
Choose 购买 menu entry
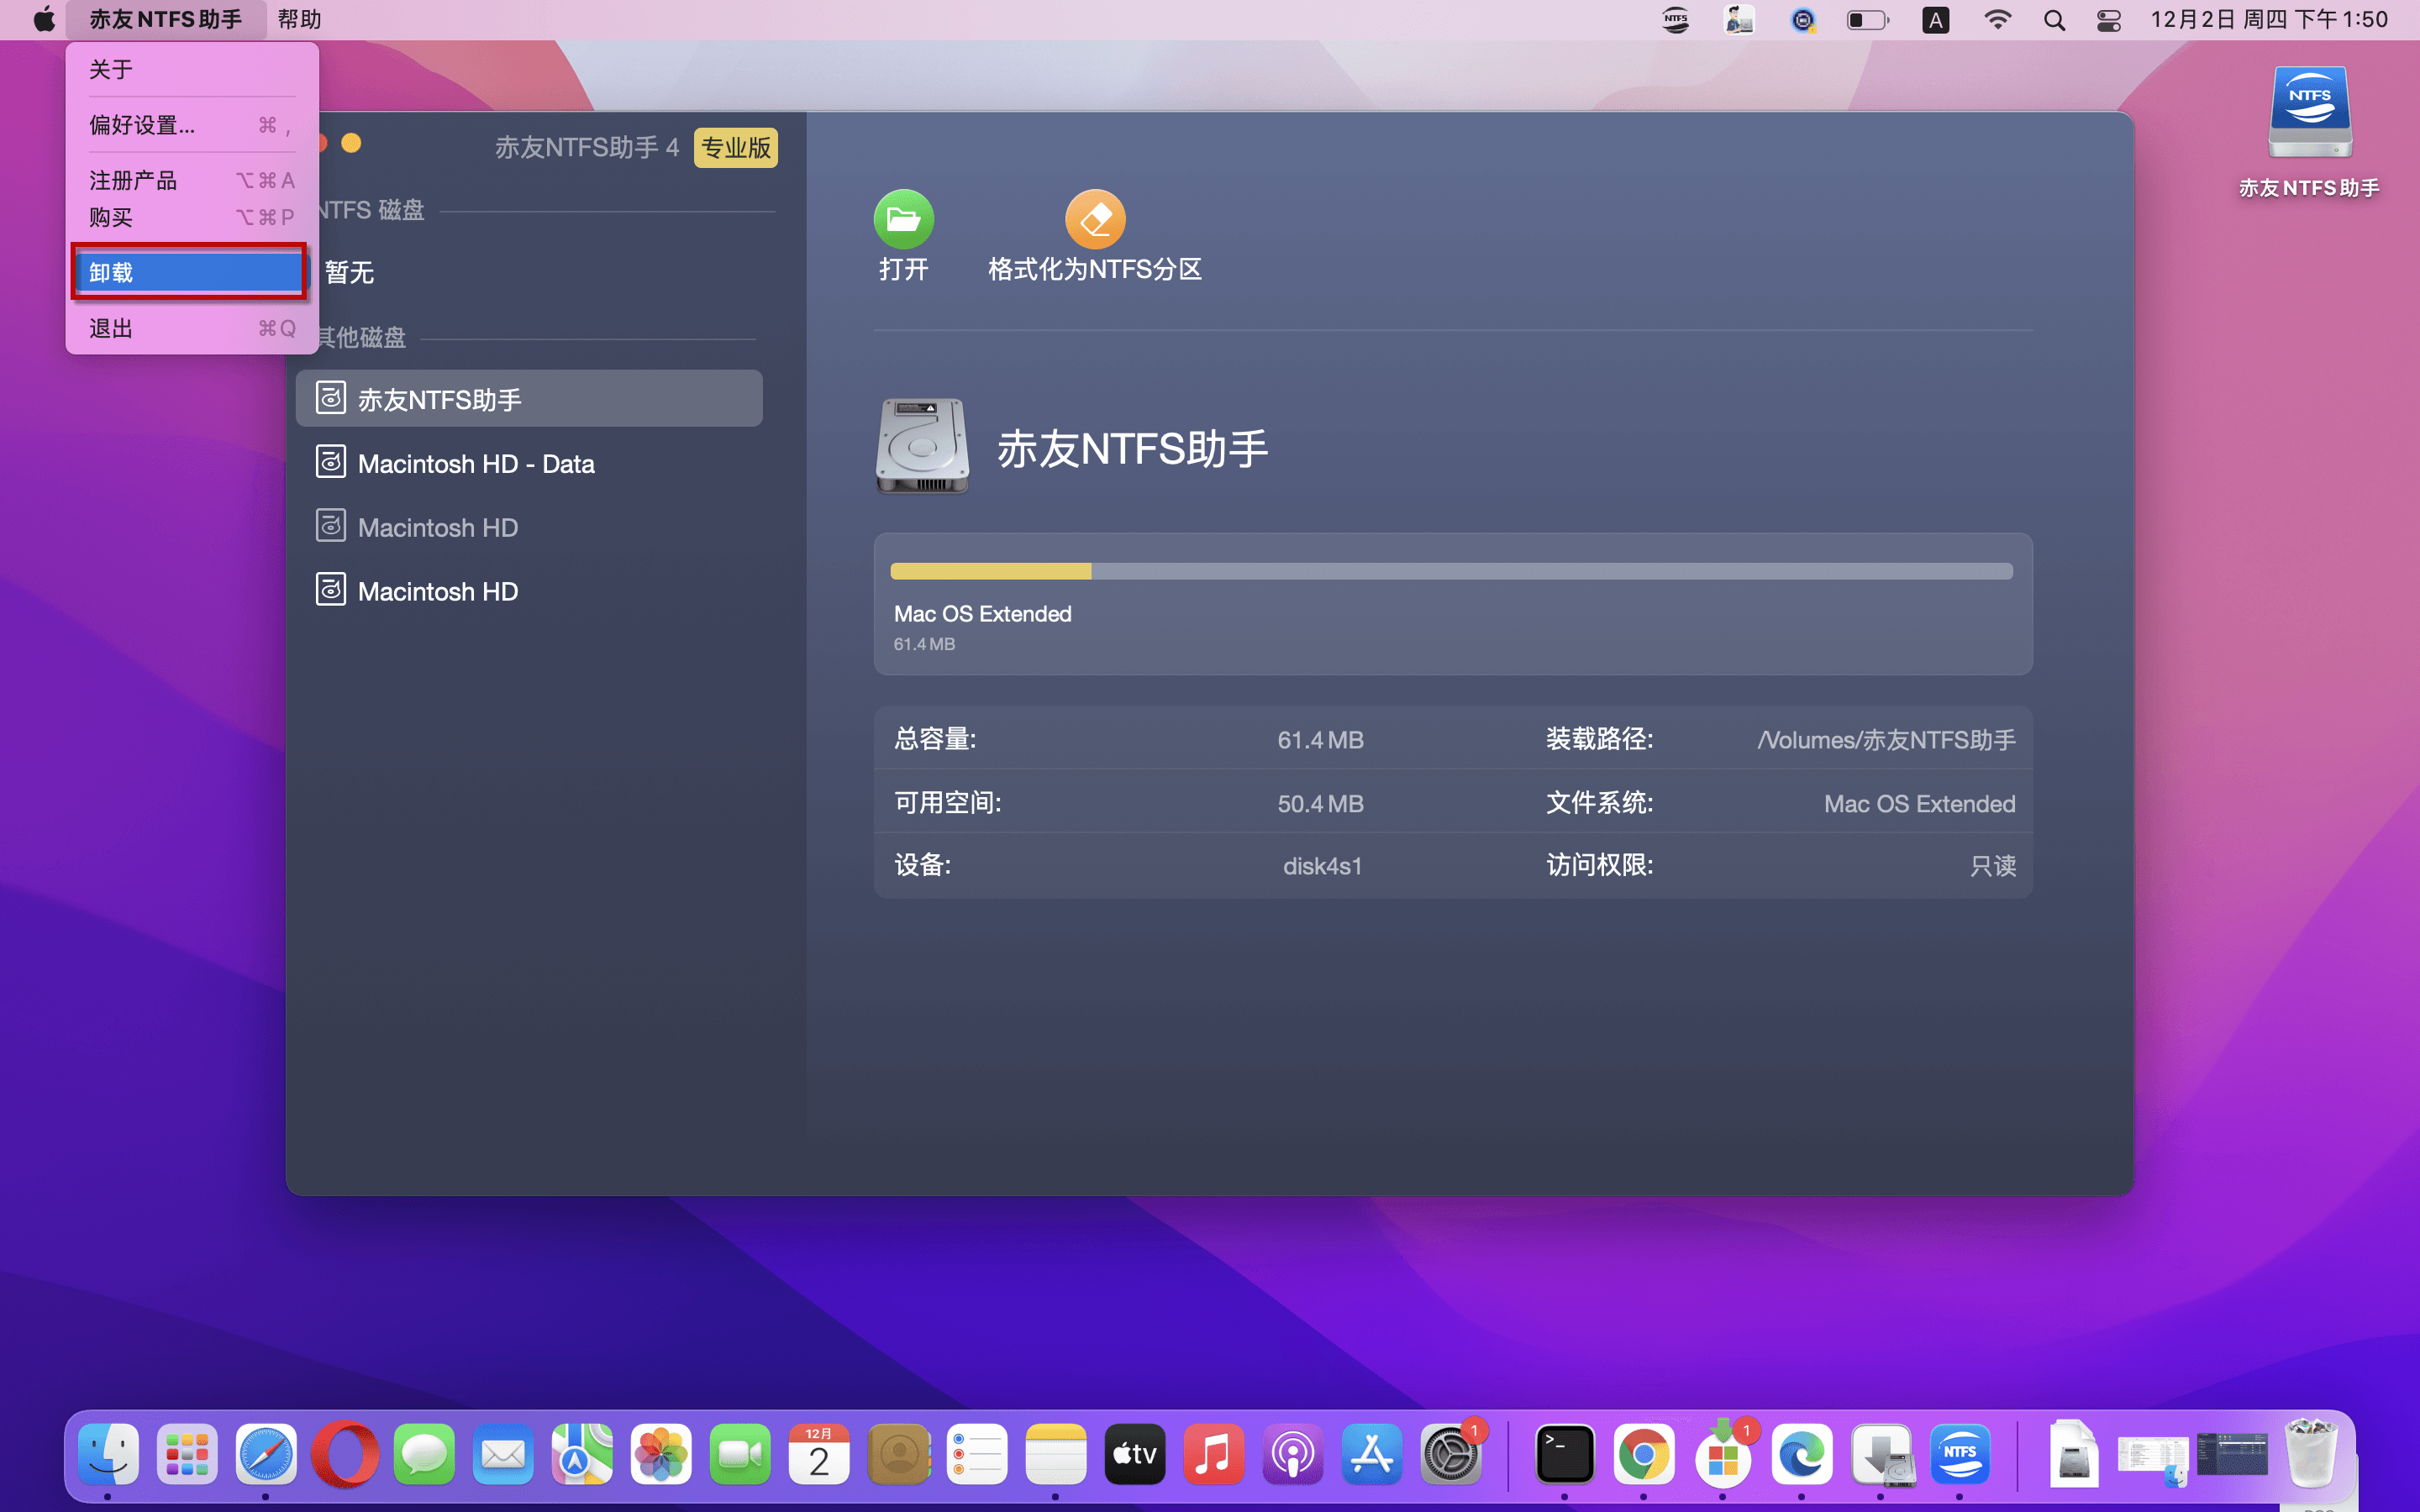coord(192,217)
